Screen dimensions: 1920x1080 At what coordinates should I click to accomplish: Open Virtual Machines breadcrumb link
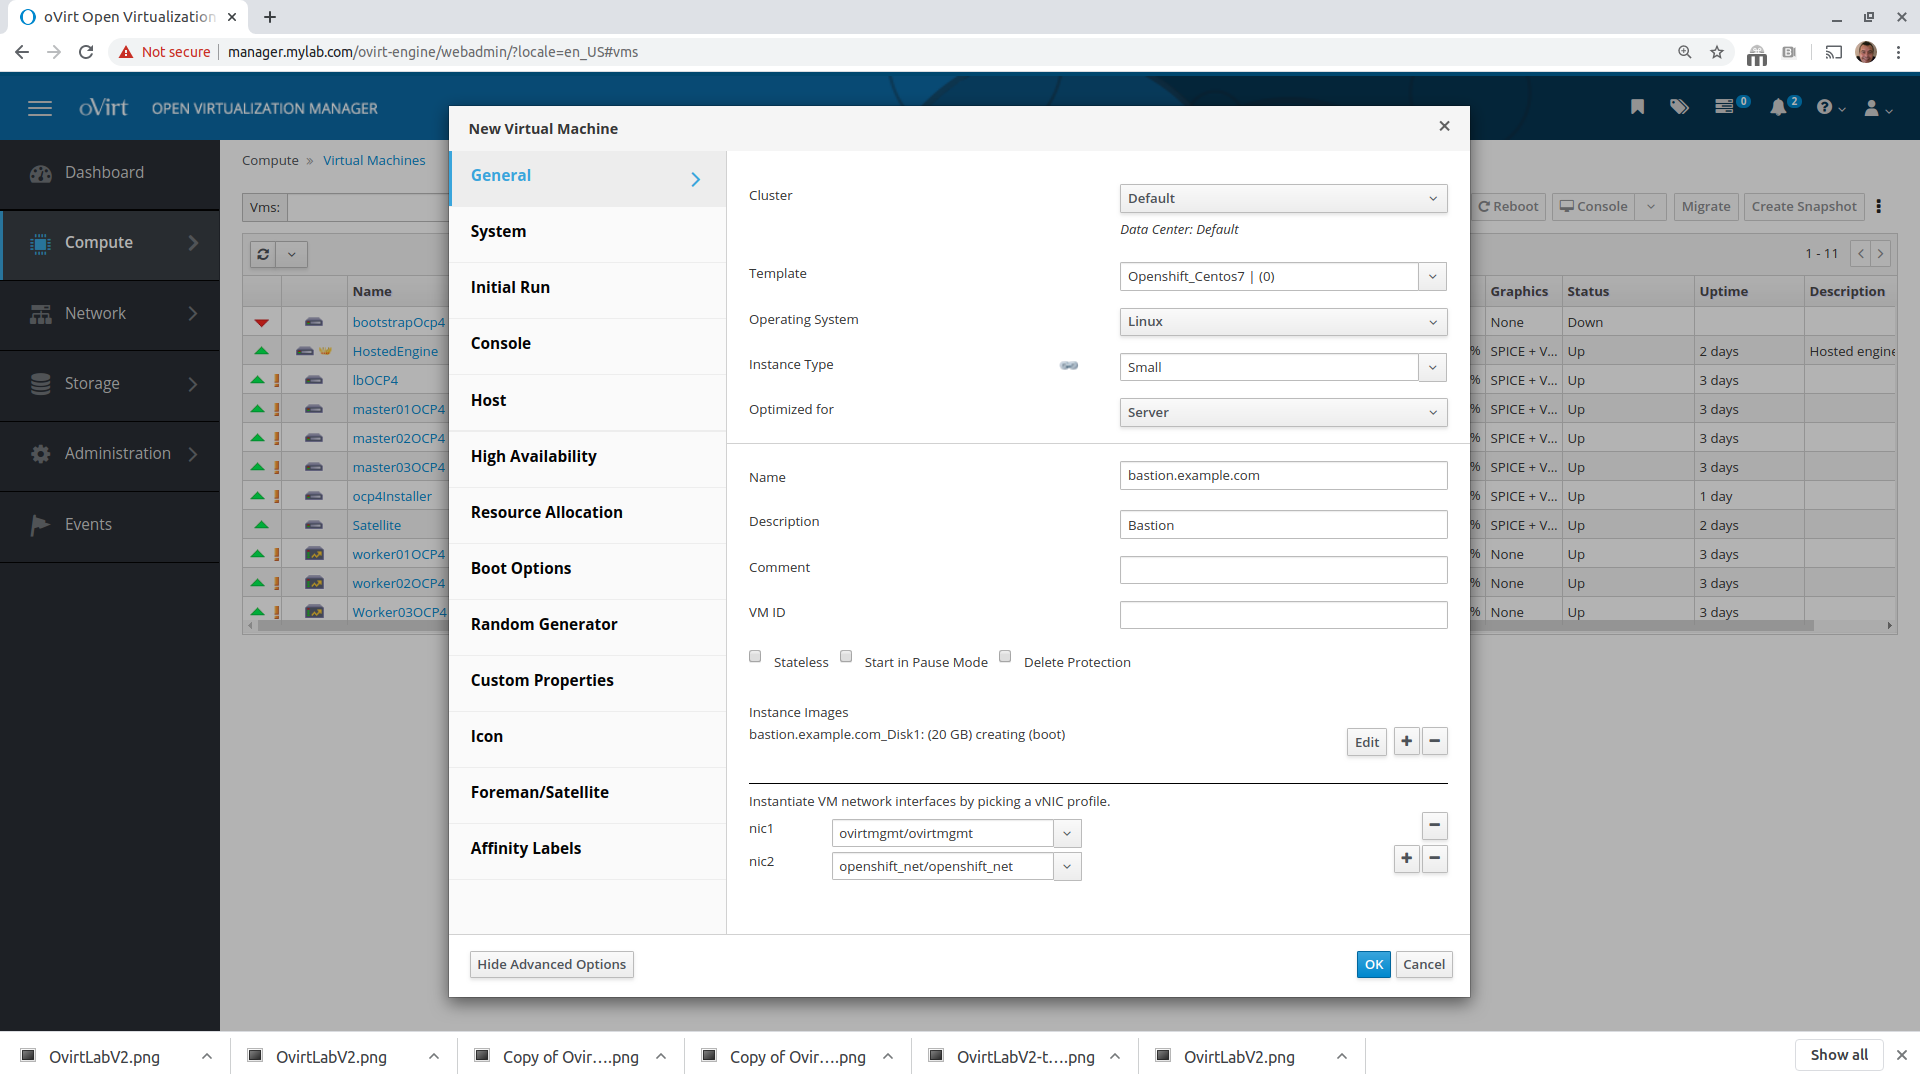[374, 160]
